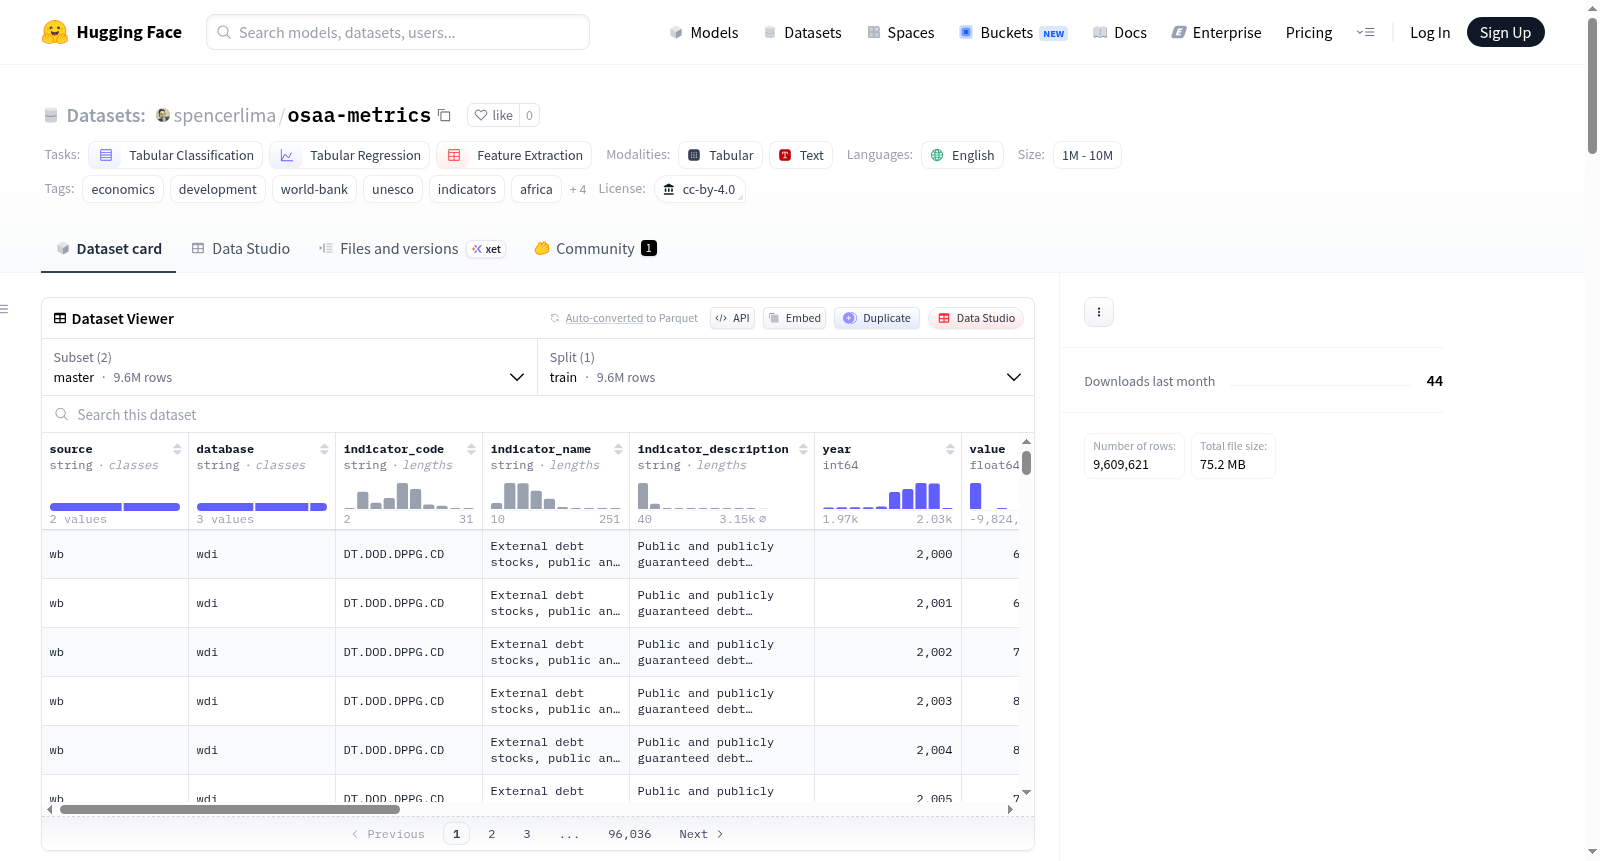Click the indicator_name lengths histogram
Screen dimensions: 1600x861
point(556,495)
